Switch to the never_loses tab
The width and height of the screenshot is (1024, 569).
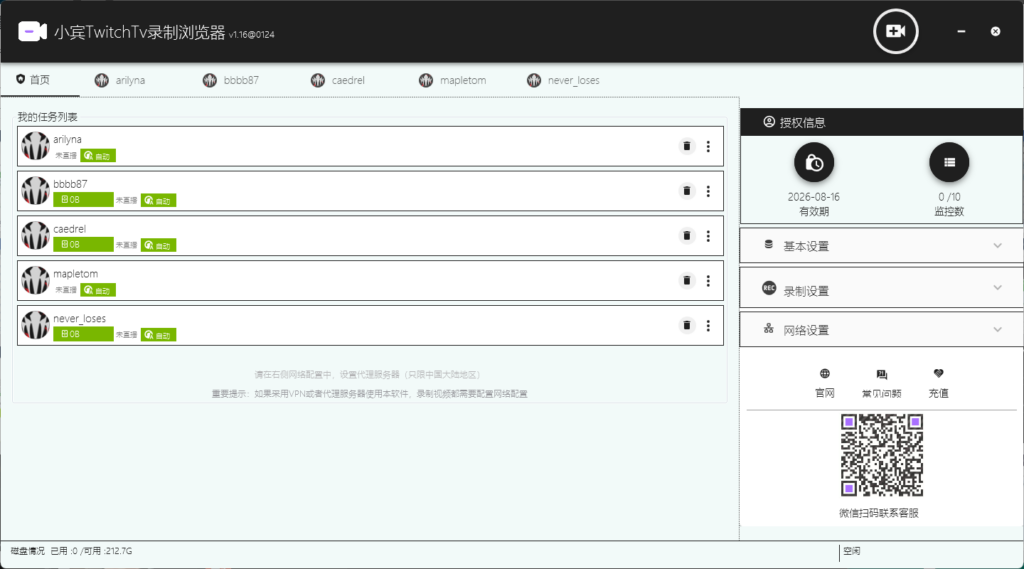coord(563,80)
